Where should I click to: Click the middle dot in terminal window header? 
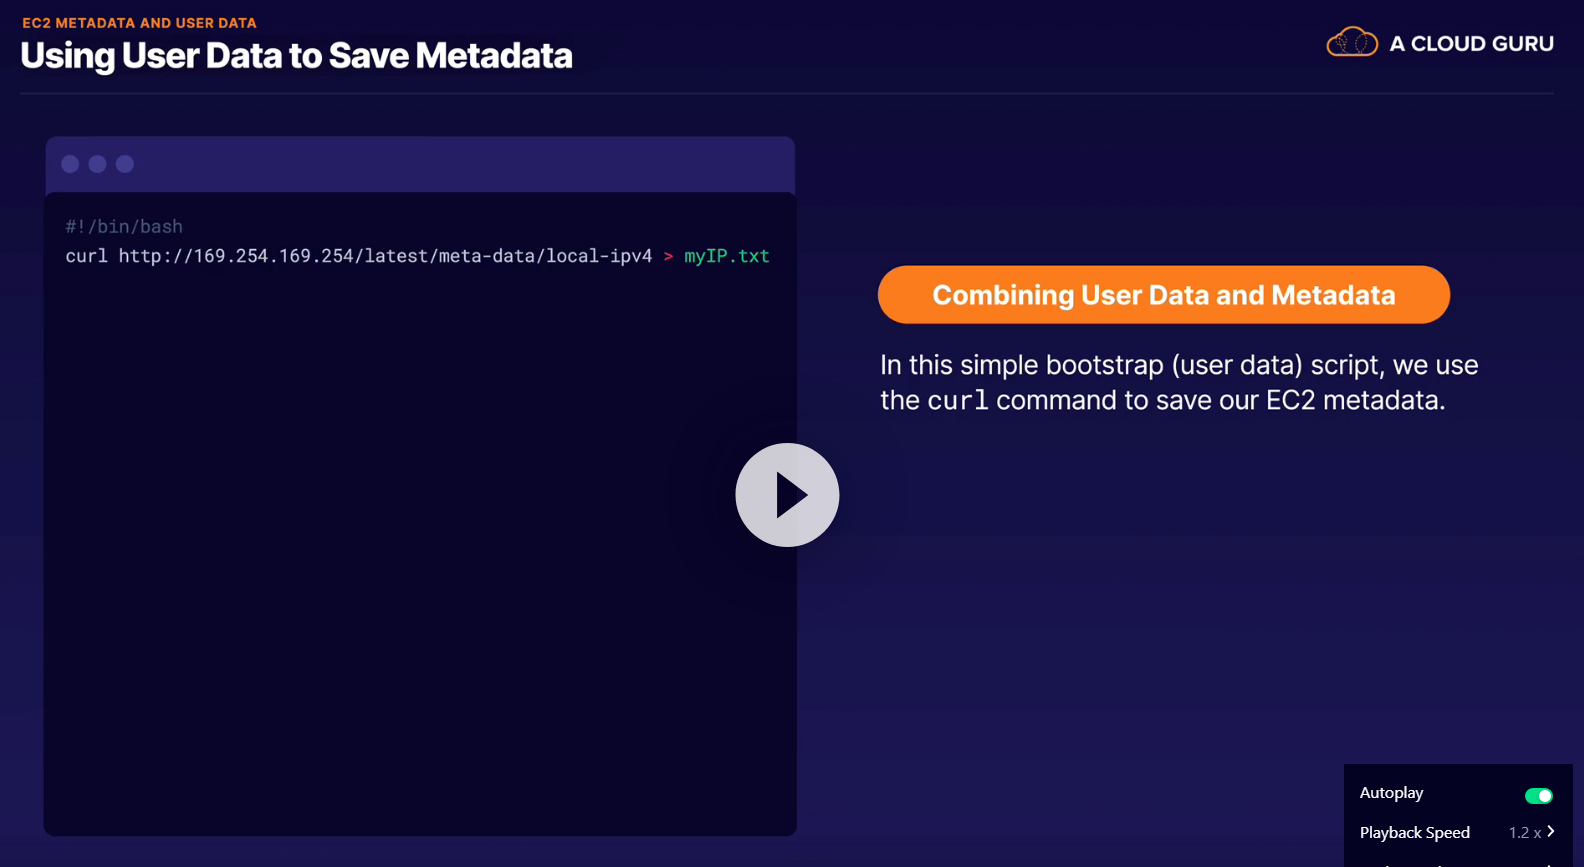point(97,164)
